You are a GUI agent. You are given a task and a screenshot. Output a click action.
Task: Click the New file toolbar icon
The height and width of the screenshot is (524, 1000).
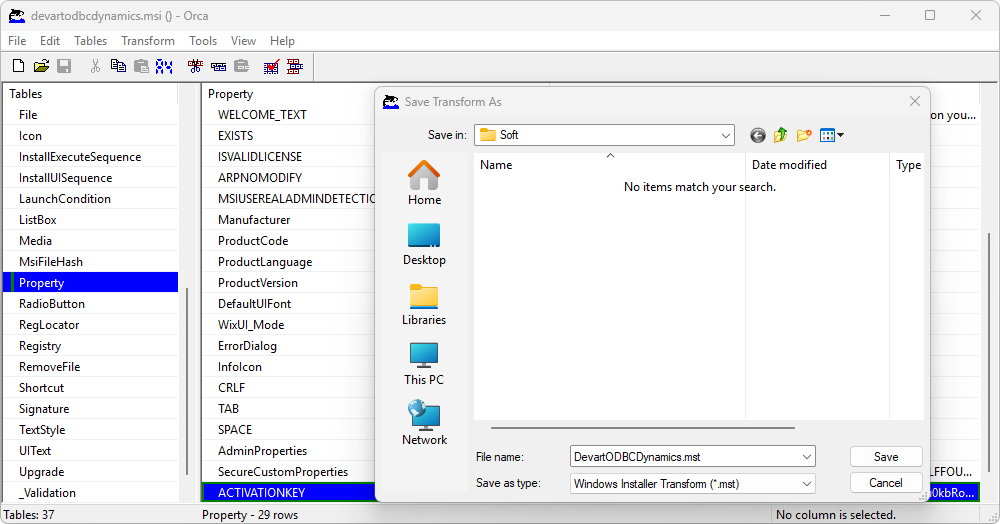18,66
